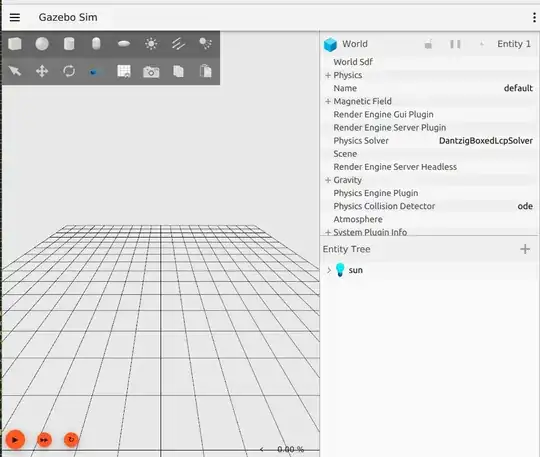This screenshot has height=457, width=540.
Task: Click the paste icon
Action: tap(206, 71)
